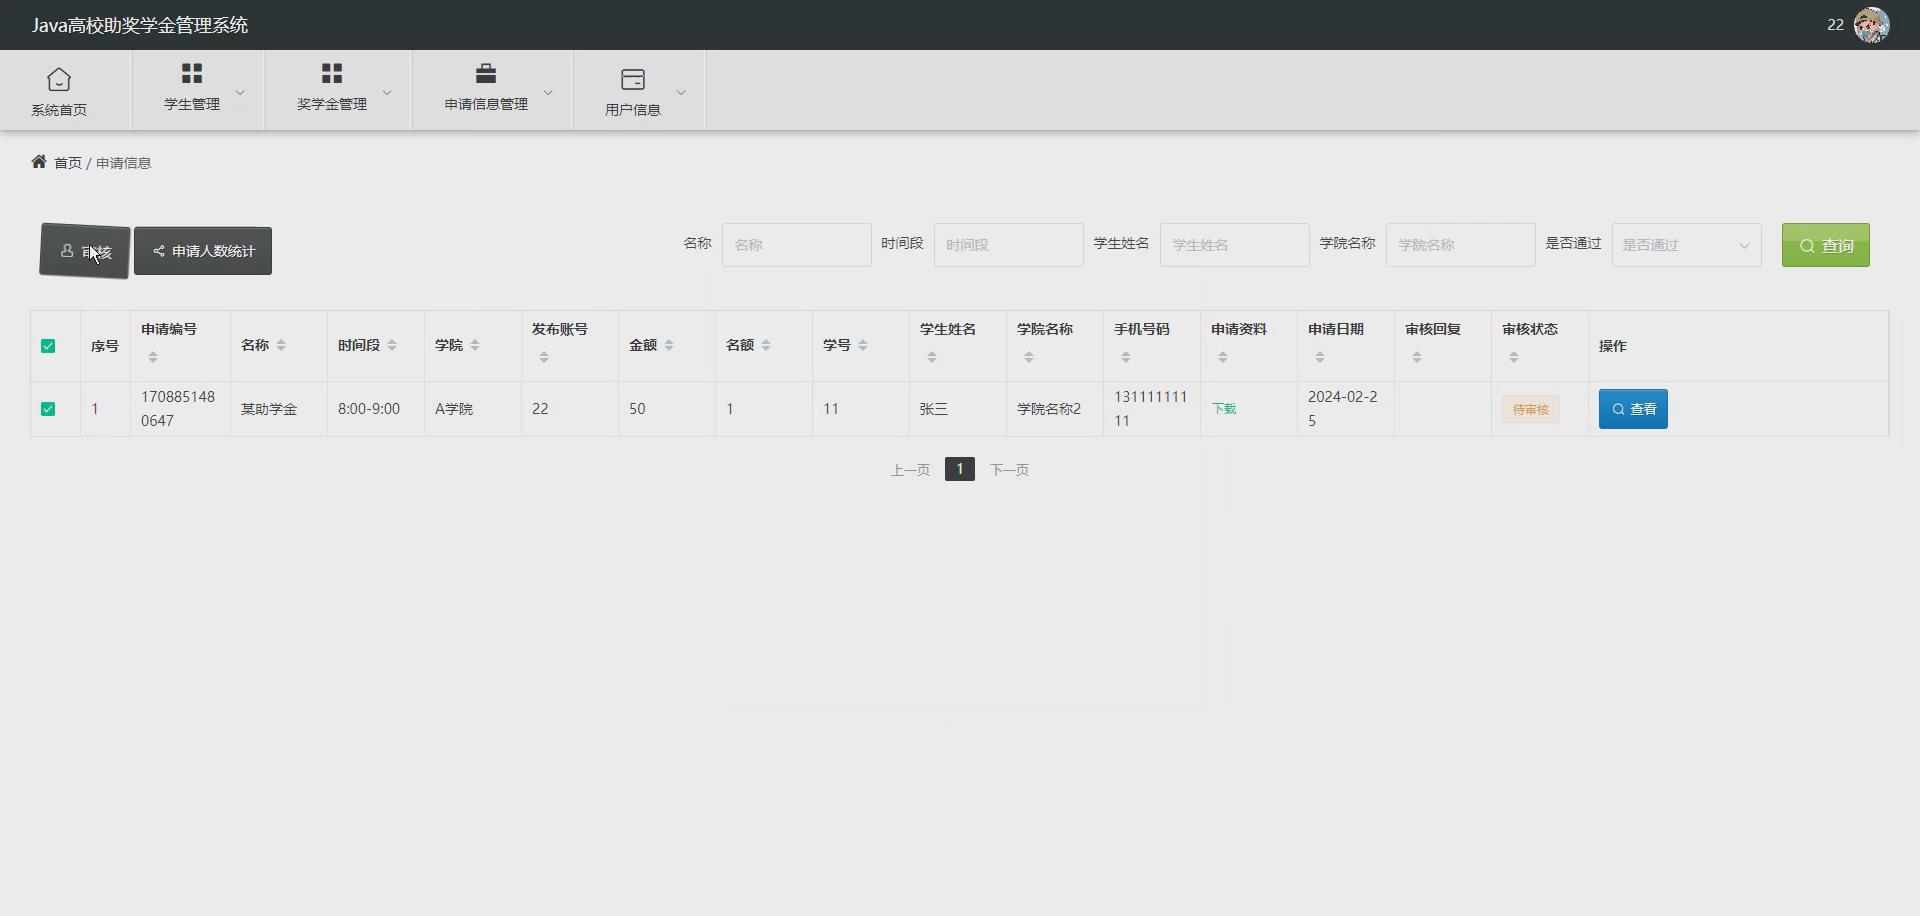Expand the 奖学金管理 menu chevron

[x=387, y=92]
